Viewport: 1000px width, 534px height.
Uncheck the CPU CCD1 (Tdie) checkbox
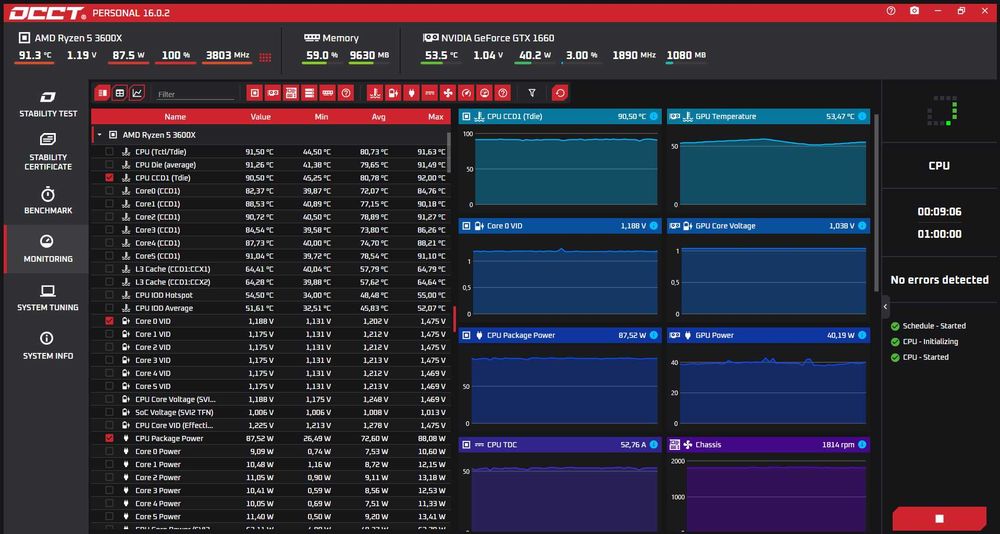tap(109, 178)
